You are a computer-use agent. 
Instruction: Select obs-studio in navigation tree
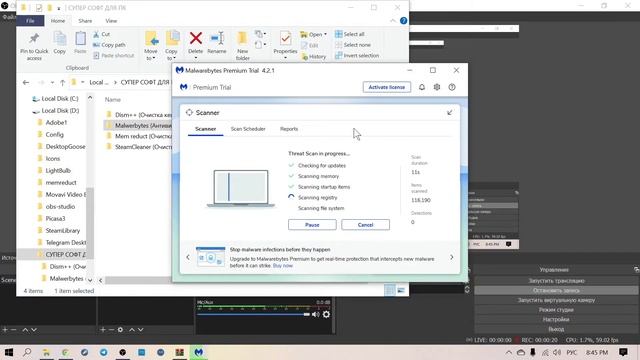[x=60, y=207]
